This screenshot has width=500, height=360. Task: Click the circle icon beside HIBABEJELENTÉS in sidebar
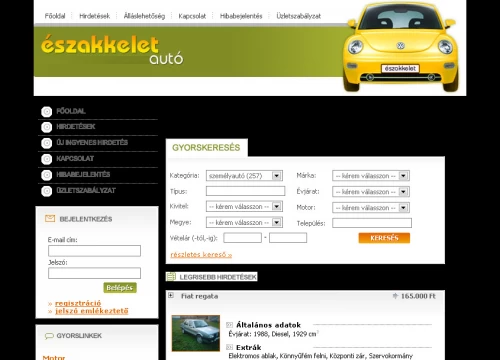[47, 175]
